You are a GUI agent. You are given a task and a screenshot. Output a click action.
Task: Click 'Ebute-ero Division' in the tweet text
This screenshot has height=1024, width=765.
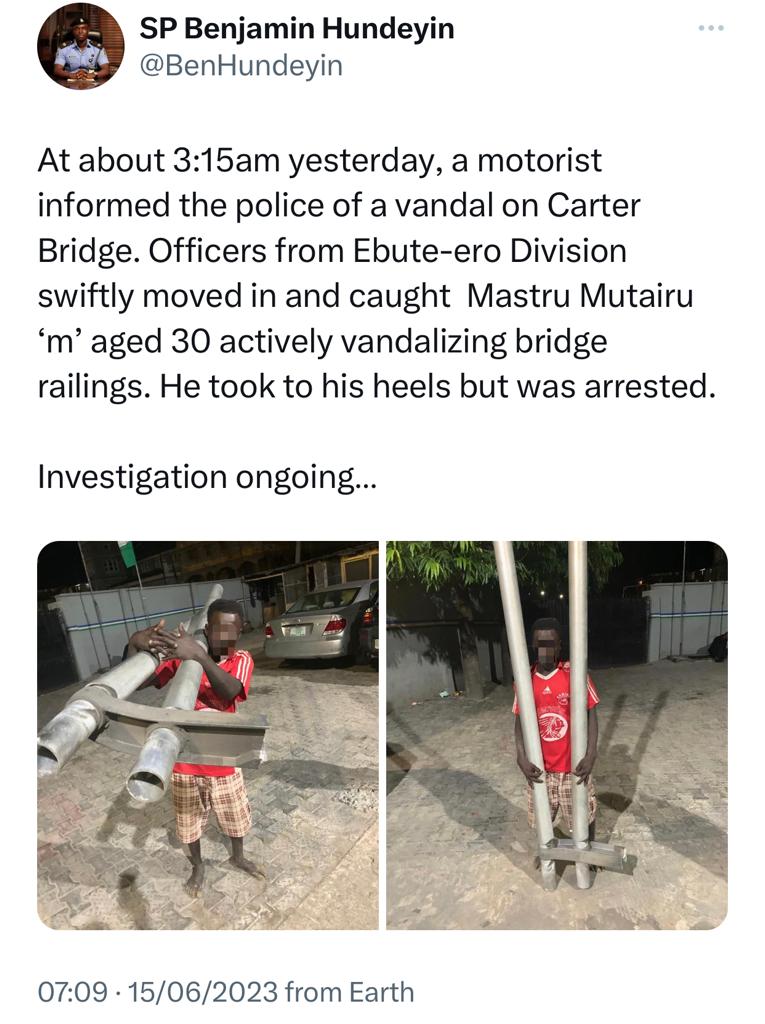click(490, 251)
